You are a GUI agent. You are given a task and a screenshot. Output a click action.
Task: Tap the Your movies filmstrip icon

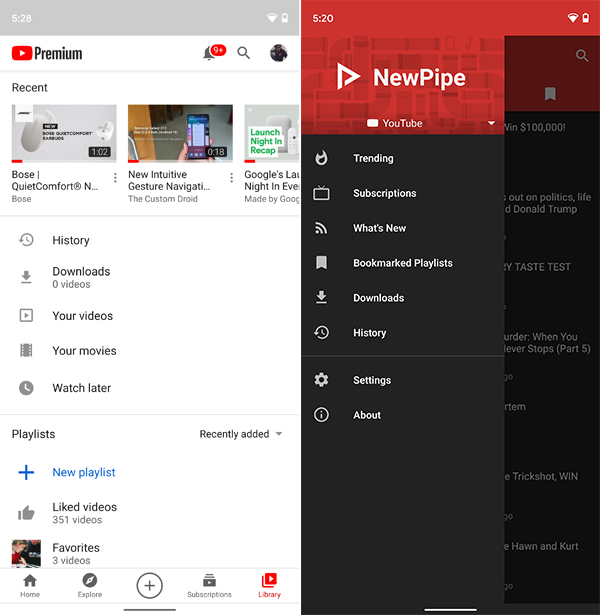[x=26, y=350]
